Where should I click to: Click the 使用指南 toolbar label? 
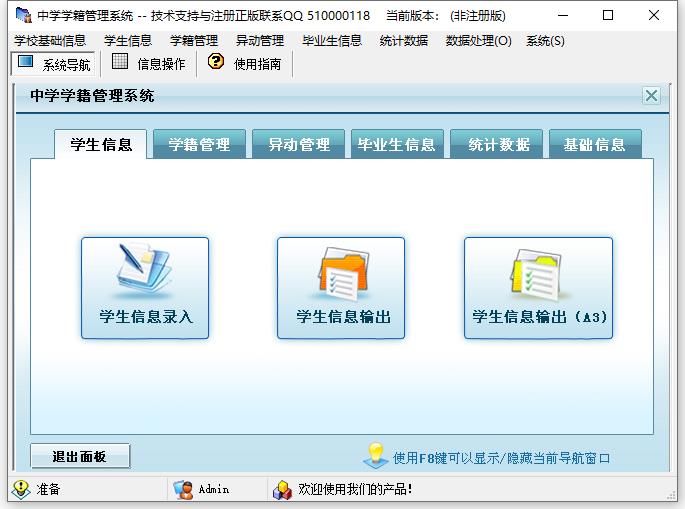[x=257, y=64]
